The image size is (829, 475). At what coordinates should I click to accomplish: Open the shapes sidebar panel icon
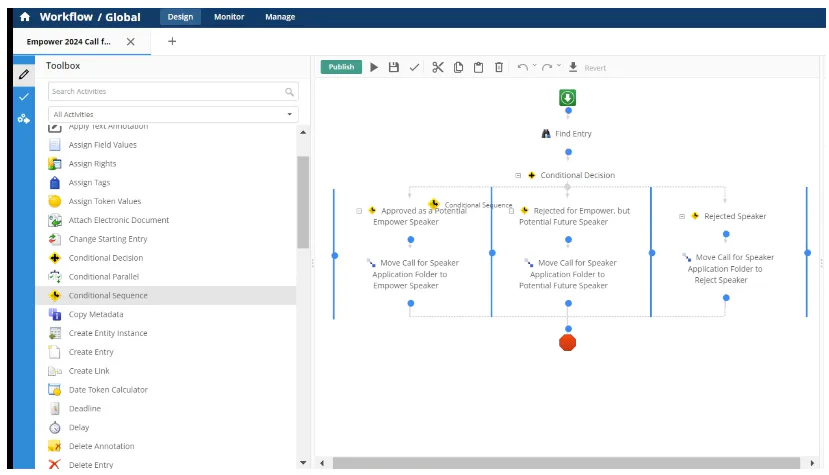click(24, 119)
